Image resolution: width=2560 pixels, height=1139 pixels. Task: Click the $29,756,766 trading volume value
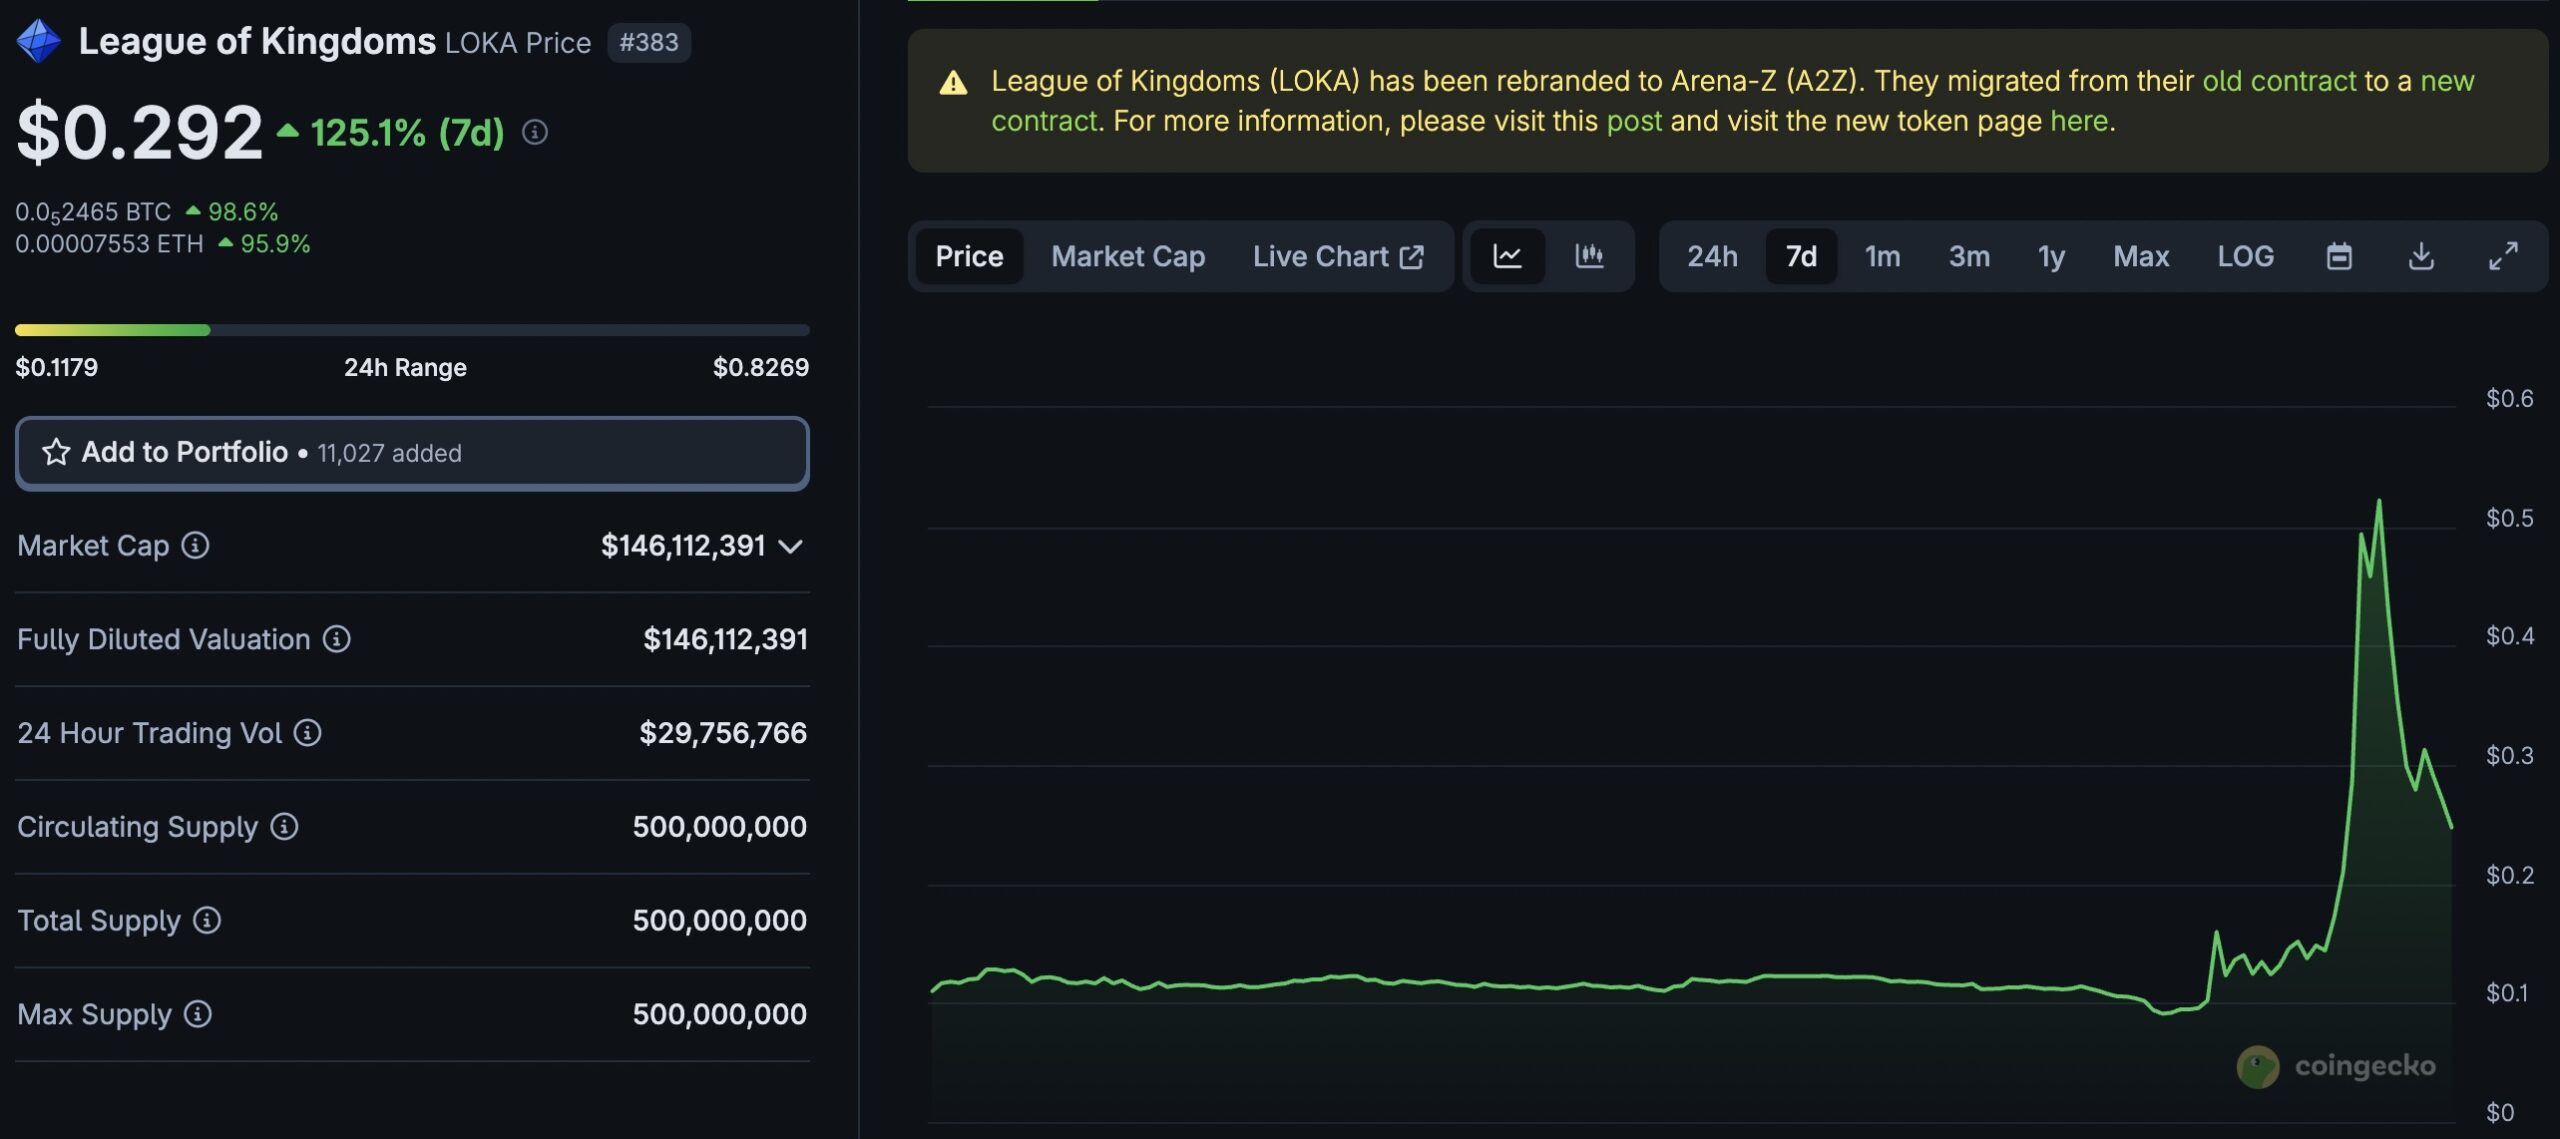tap(723, 733)
